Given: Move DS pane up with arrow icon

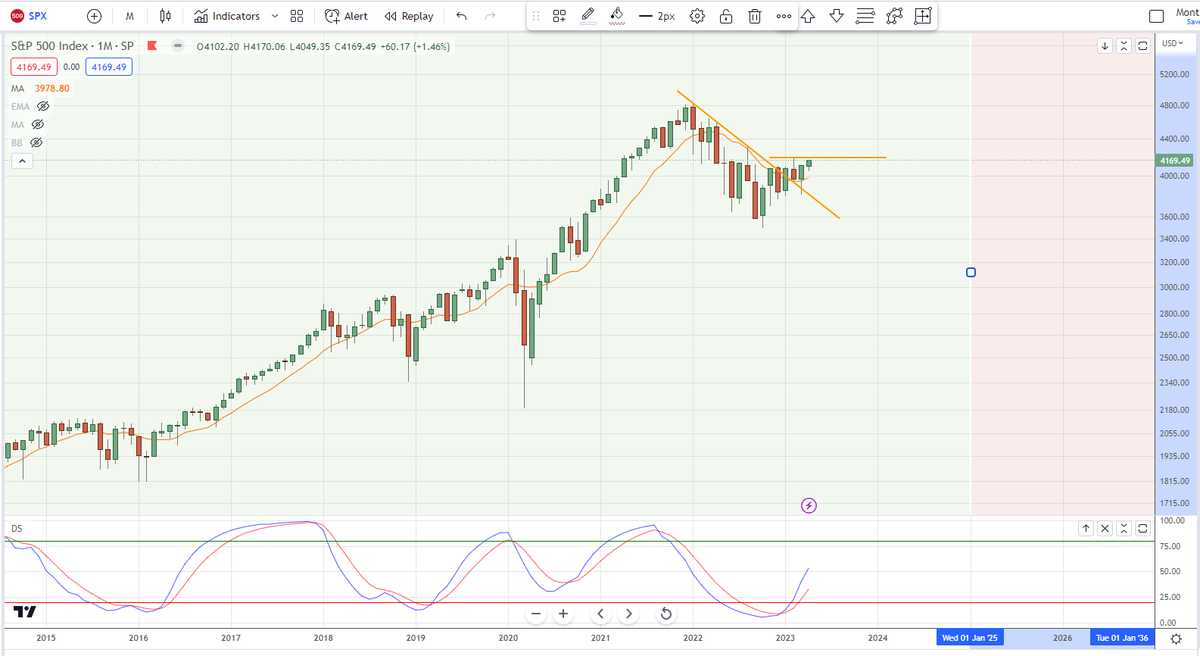Looking at the screenshot, I should click(1086, 528).
